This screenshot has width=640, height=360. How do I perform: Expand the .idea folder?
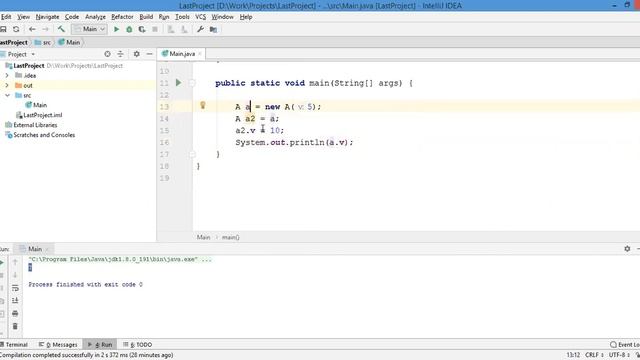click(x=7, y=76)
